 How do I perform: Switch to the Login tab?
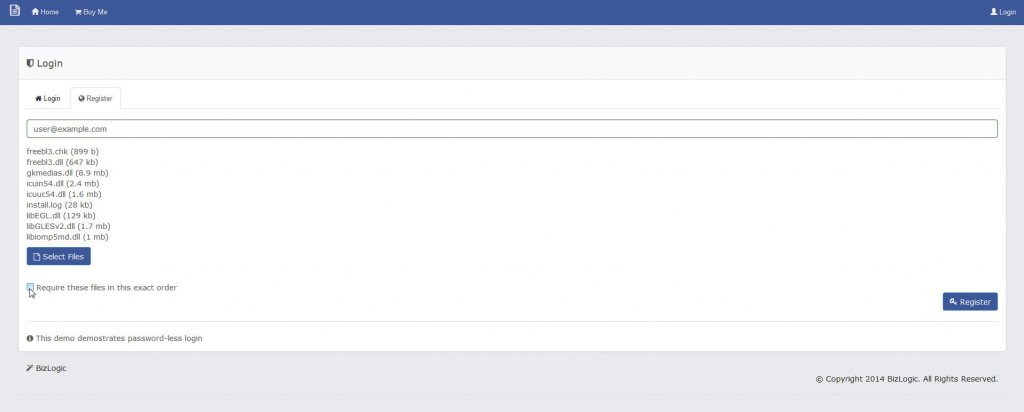[48, 99]
